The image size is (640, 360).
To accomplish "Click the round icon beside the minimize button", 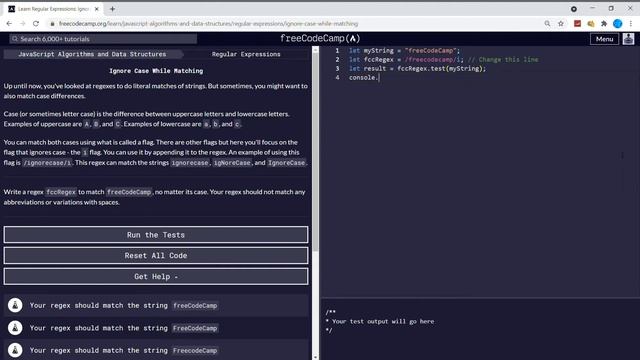I will pyautogui.click(x=574, y=9).
